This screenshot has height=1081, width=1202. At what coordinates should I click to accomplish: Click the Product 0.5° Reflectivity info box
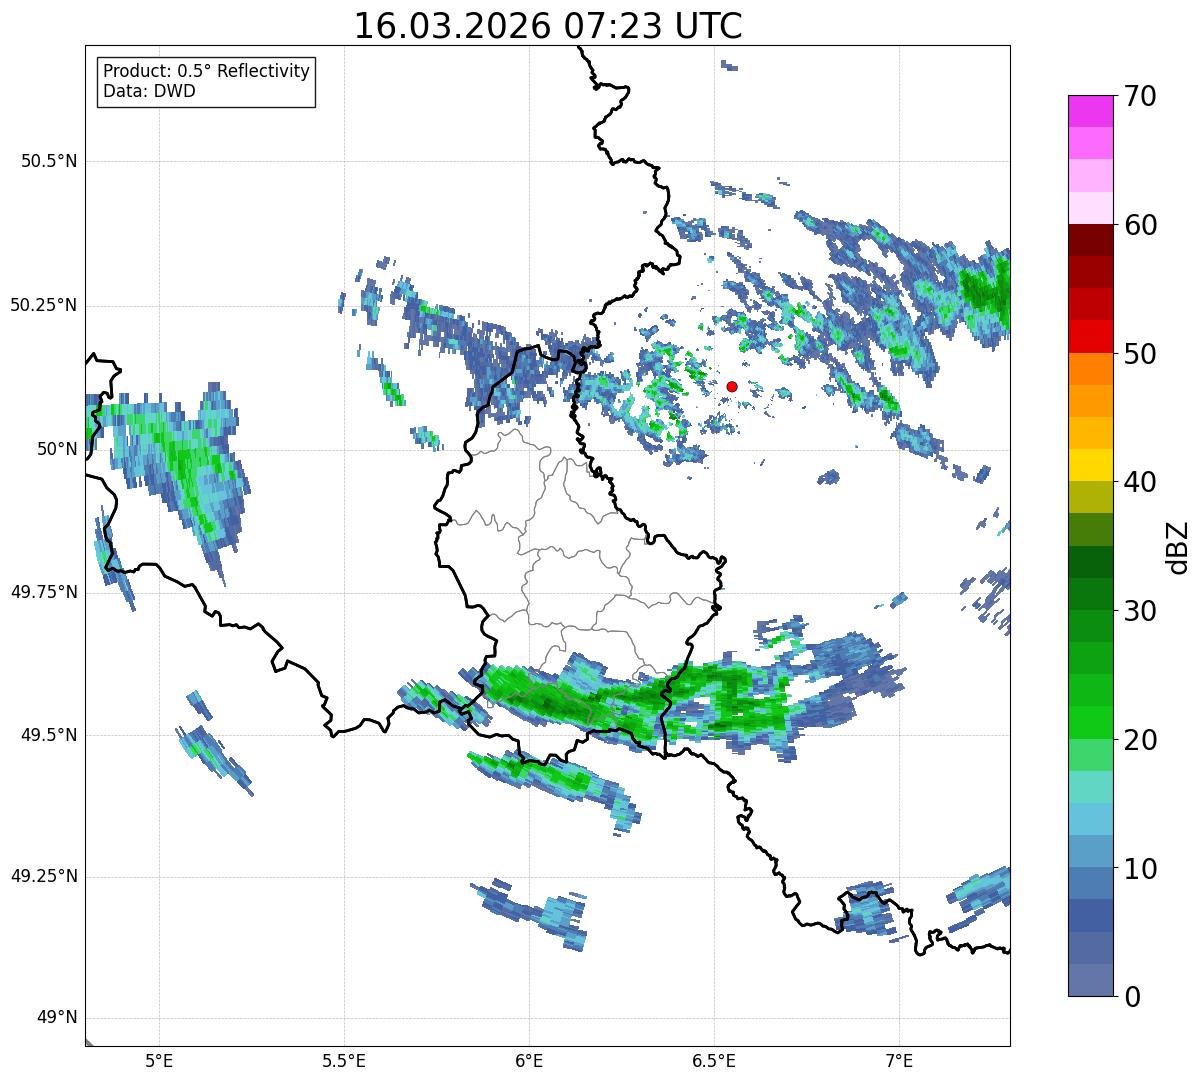click(x=206, y=81)
